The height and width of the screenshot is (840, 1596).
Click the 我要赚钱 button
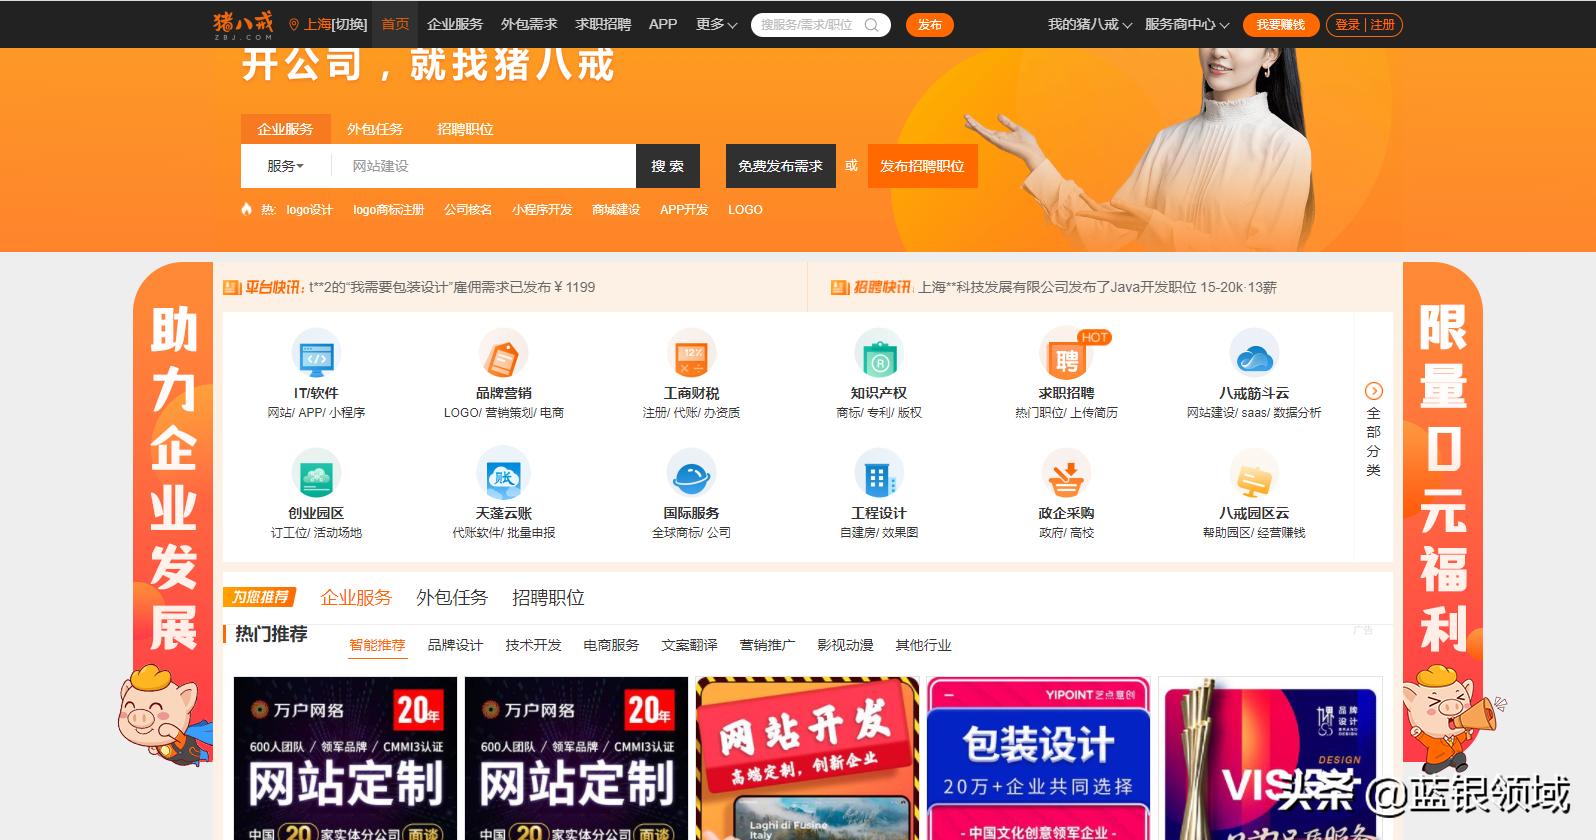(x=1280, y=25)
